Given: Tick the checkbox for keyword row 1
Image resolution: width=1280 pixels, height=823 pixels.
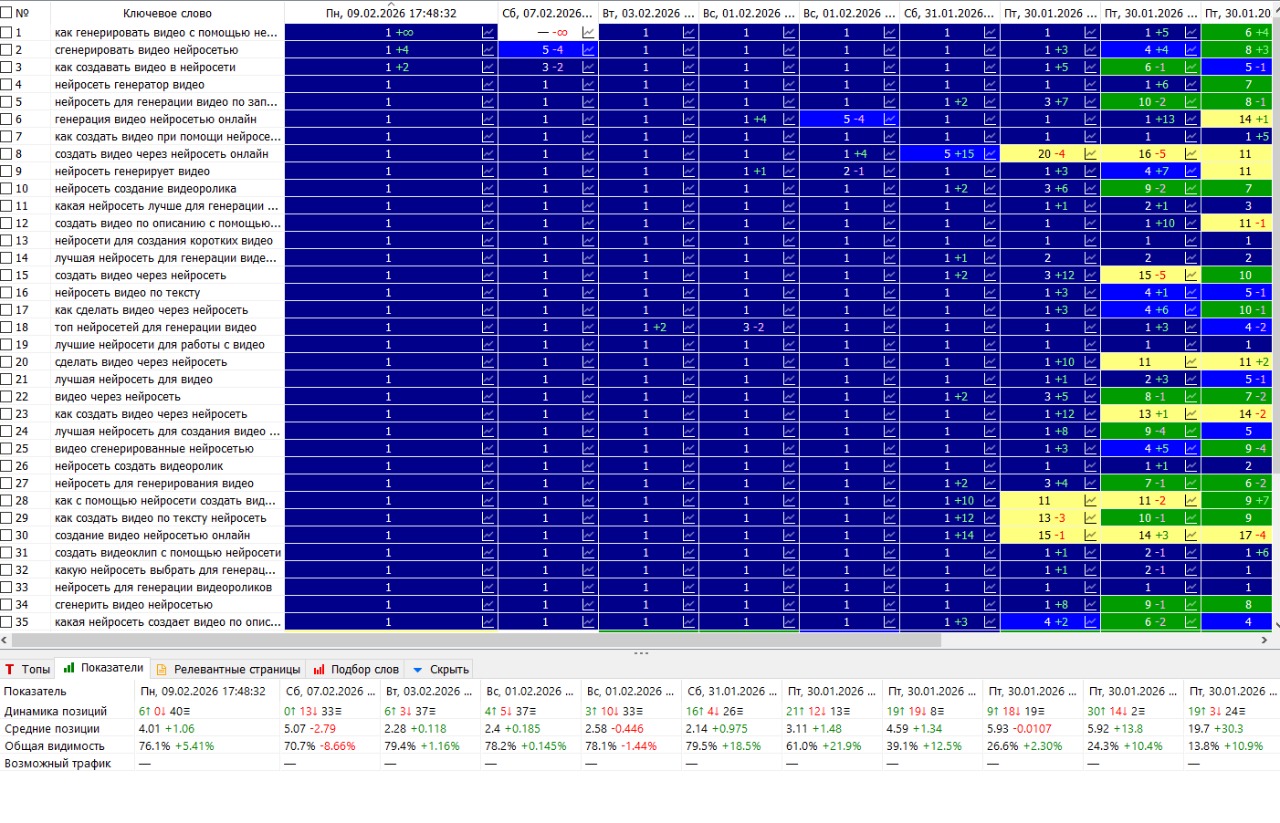Looking at the screenshot, I should (x=7, y=32).
